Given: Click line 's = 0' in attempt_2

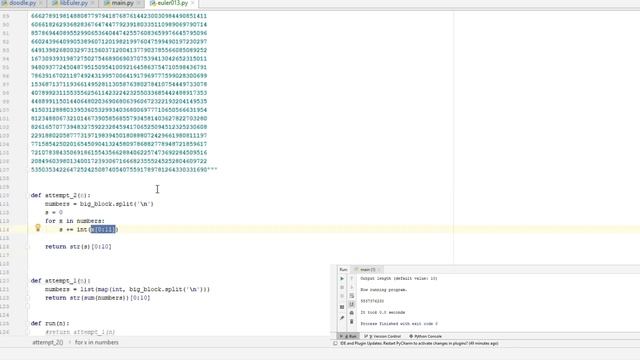Looking at the screenshot, I should click(54, 212).
